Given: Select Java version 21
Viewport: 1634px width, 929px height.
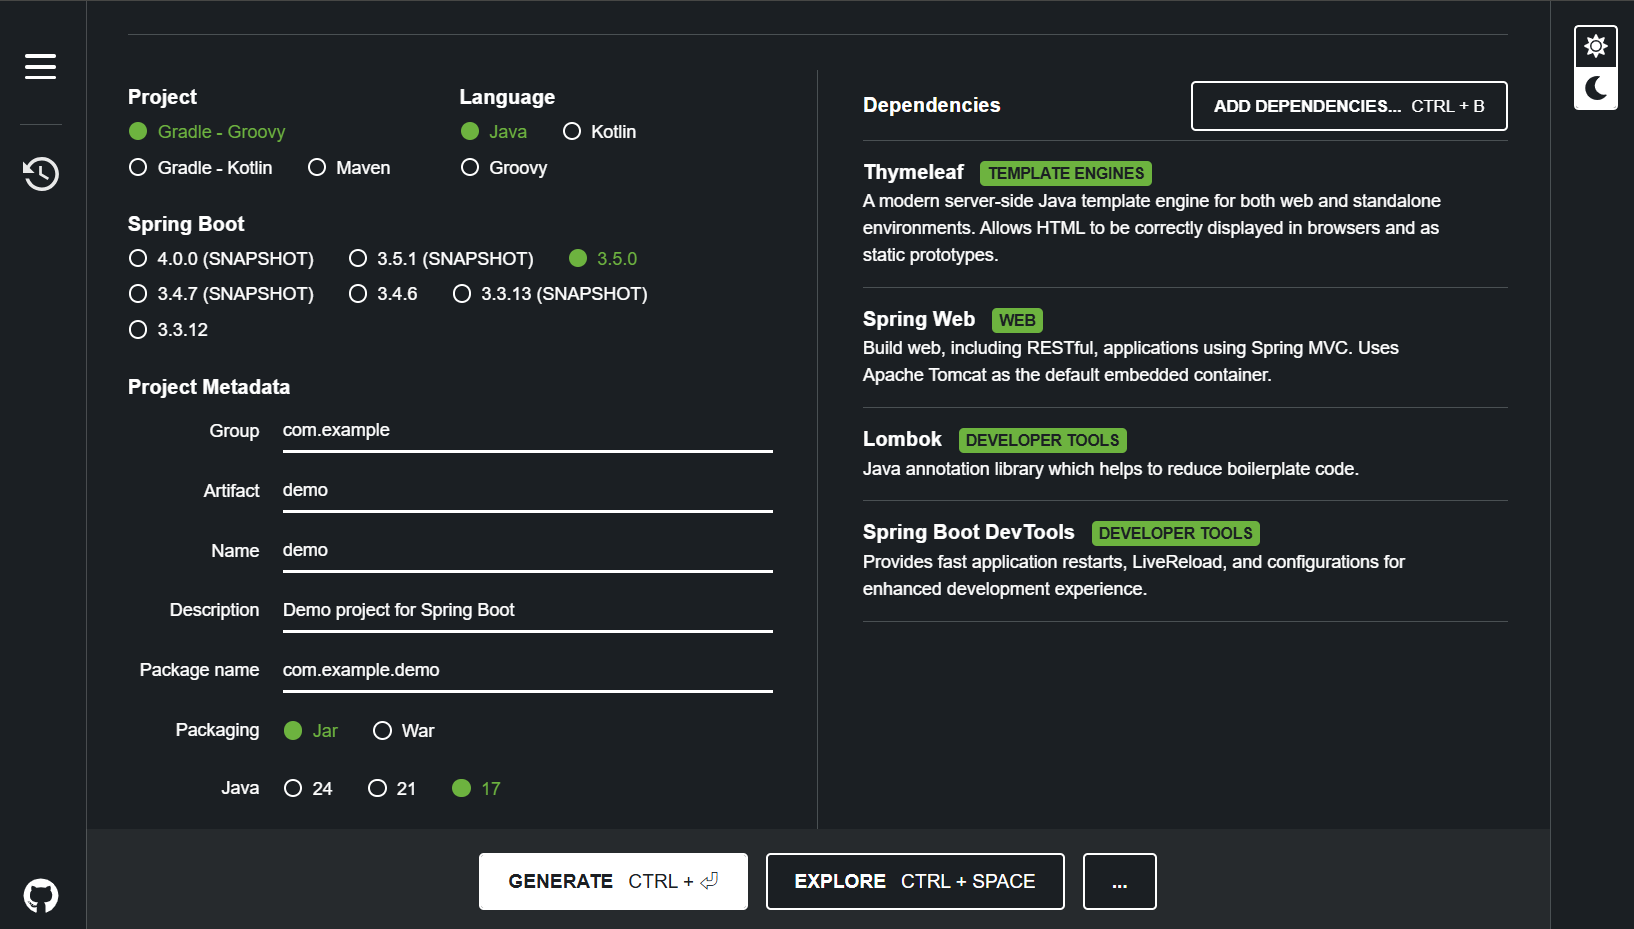Looking at the screenshot, I should click(x=392, y=789).
